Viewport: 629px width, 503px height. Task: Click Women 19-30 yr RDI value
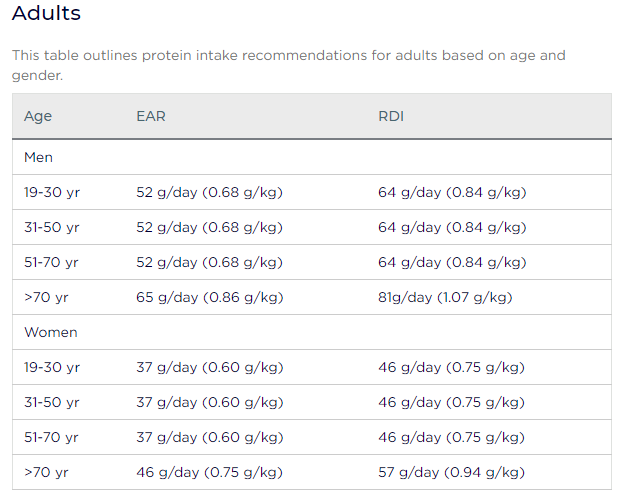coord(451,367)
